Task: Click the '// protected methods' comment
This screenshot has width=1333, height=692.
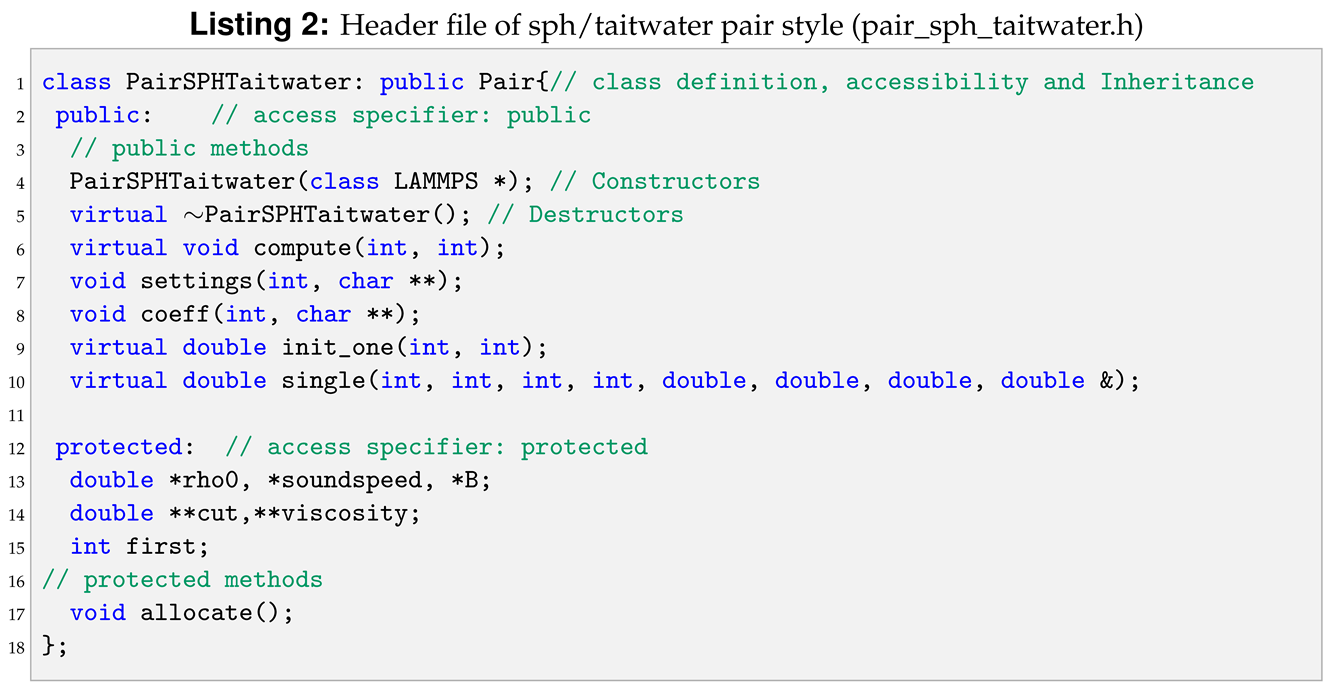Action: (x=182, y=579)
